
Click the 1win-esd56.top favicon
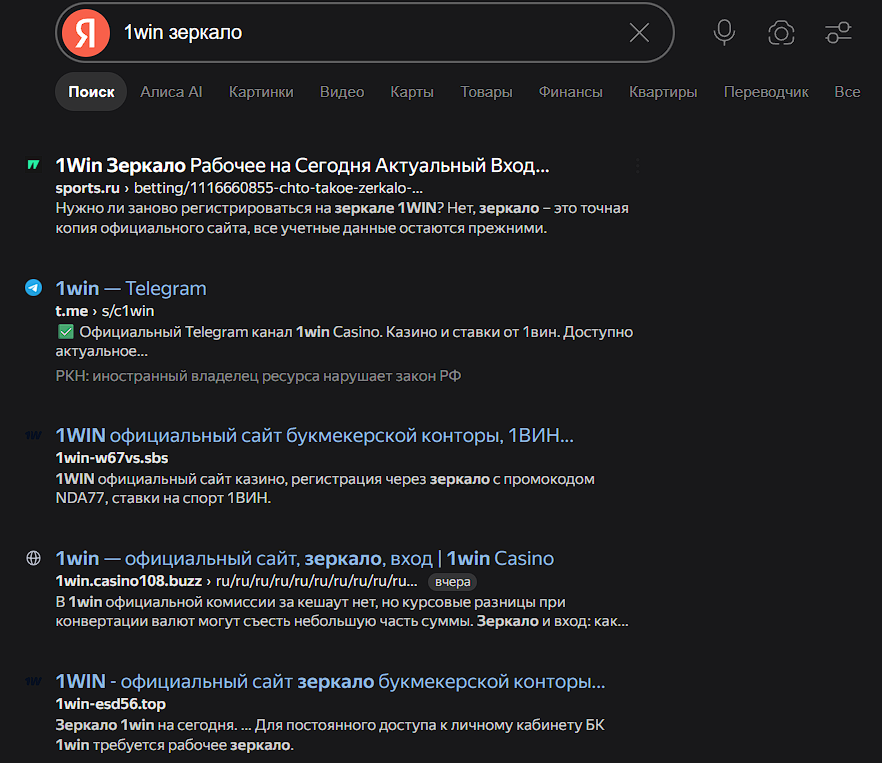[x=34, y=681]
